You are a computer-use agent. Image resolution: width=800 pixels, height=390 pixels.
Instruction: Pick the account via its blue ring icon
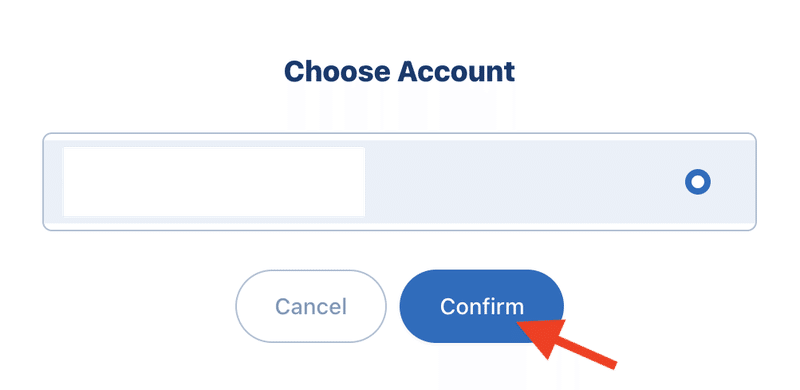[x=697, y=182]
